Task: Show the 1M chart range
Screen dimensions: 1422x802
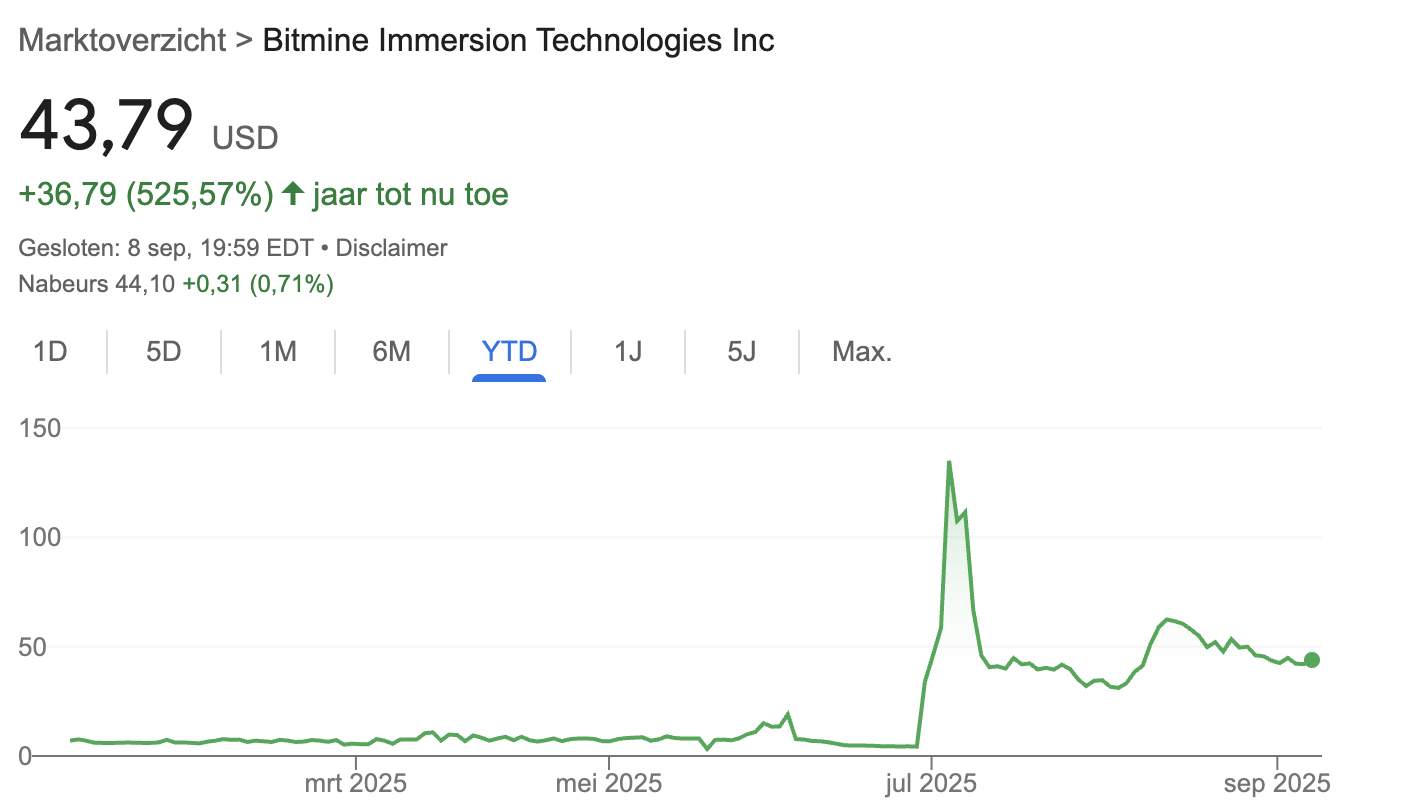Action: coord(277,352)
